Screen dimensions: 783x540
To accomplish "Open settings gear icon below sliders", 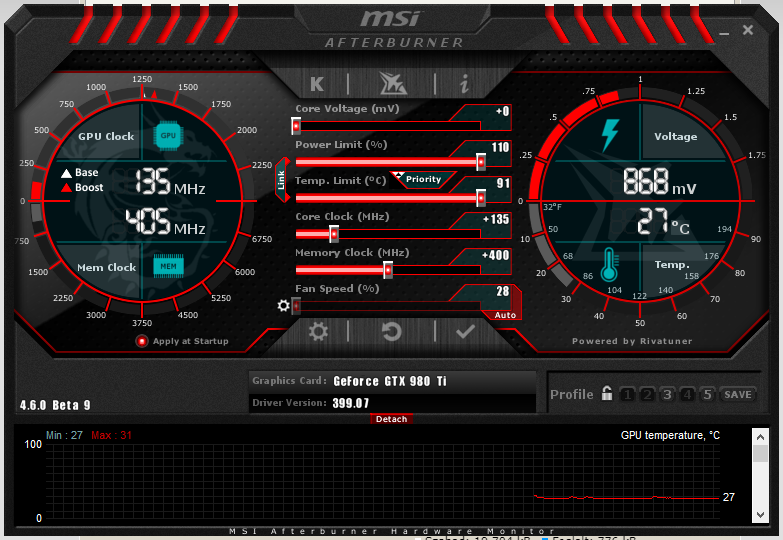I will click(x=318, y=331).
